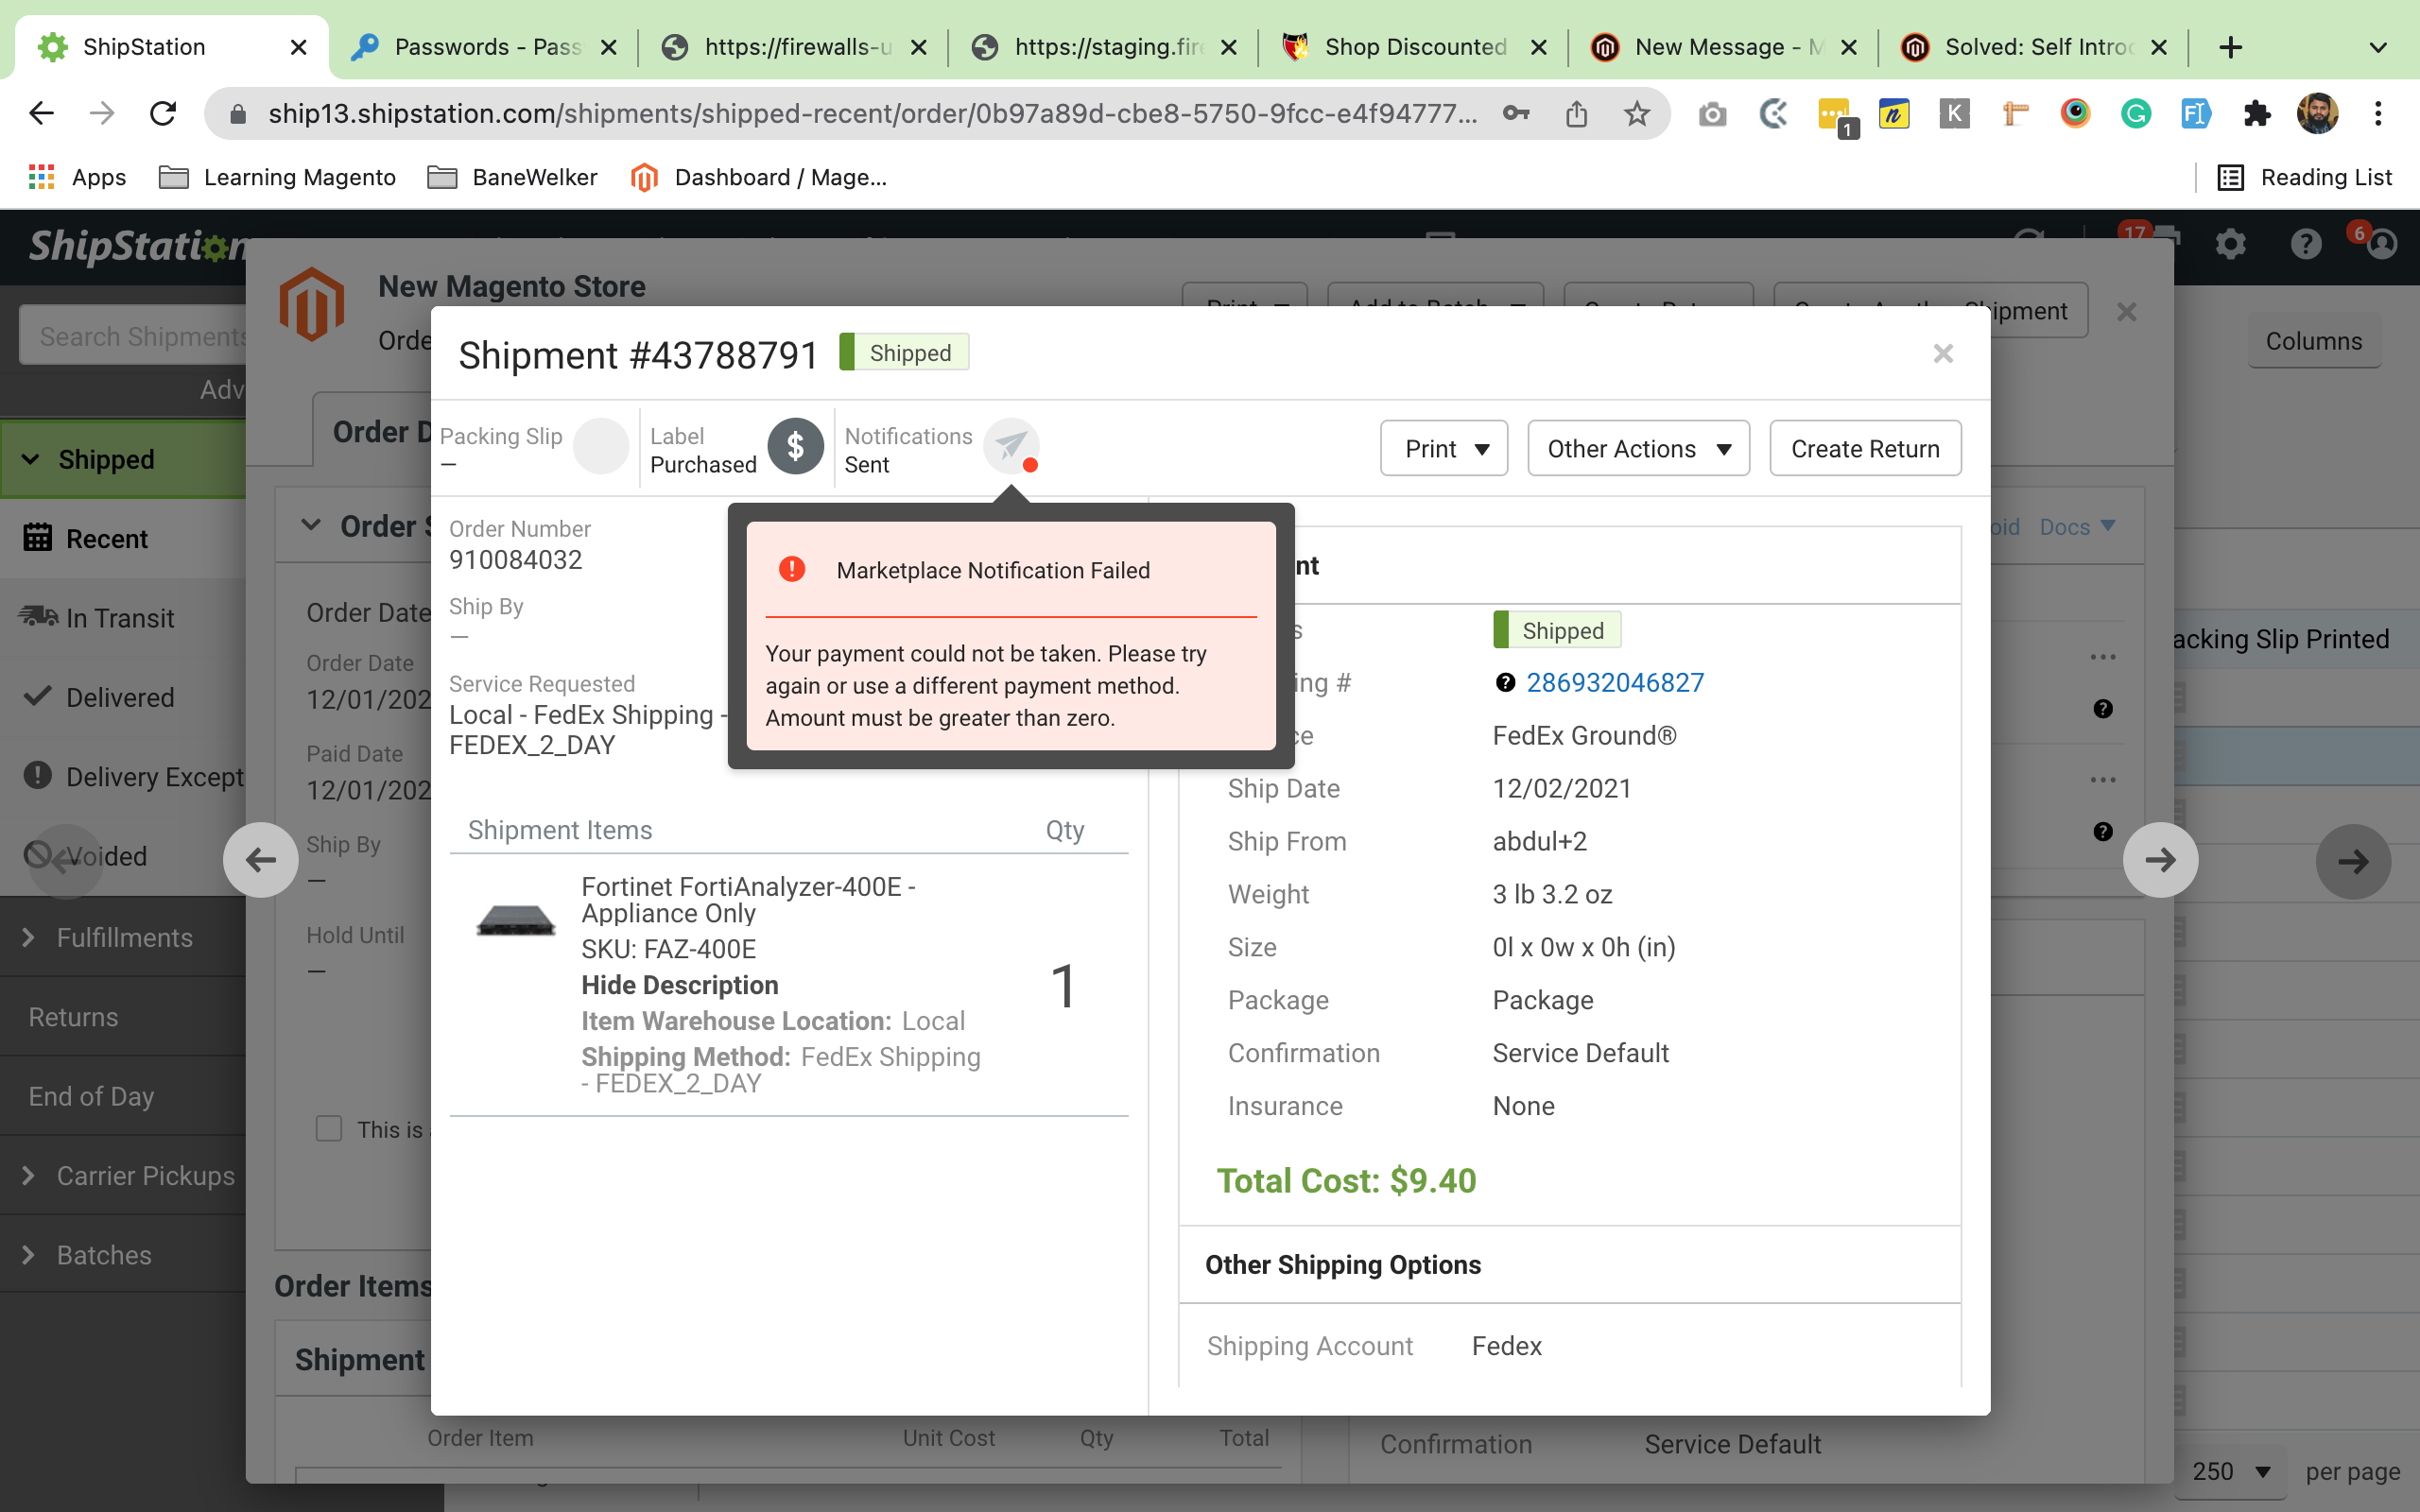Open tracking number 286932046827 link

pos(1615,682)
